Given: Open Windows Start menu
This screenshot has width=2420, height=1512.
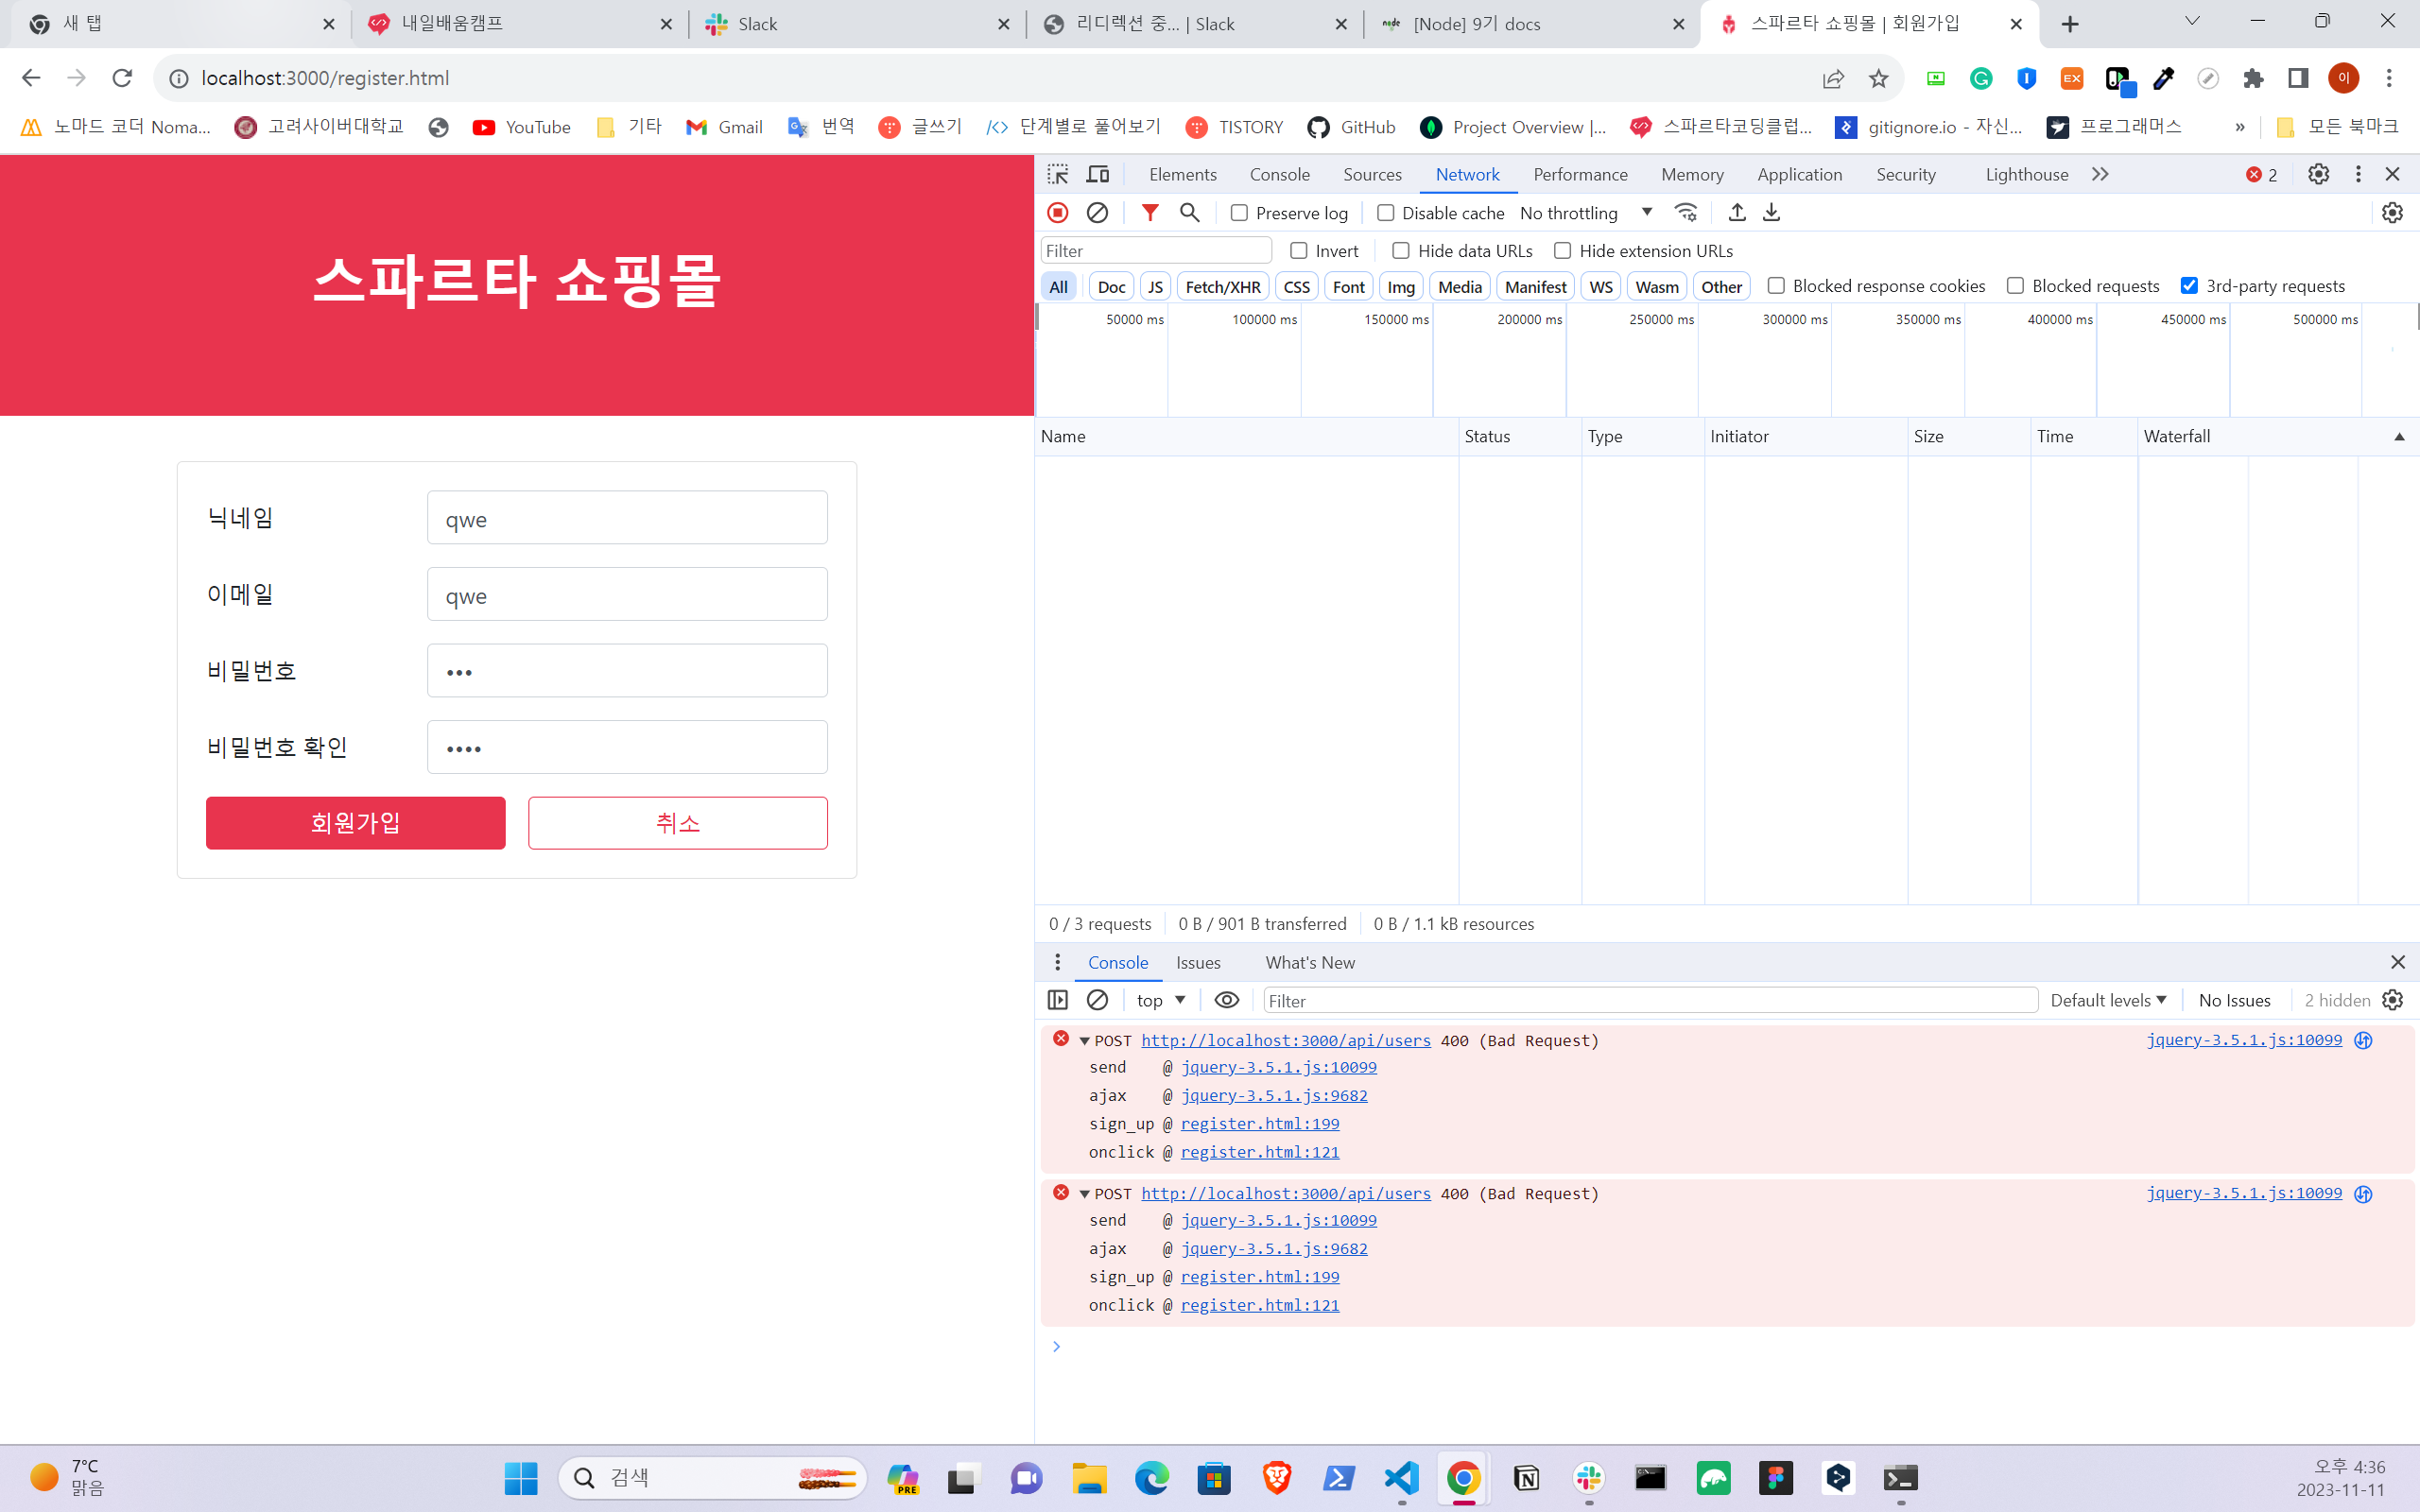Looking at the screenshot, I should coord(521,1478).
